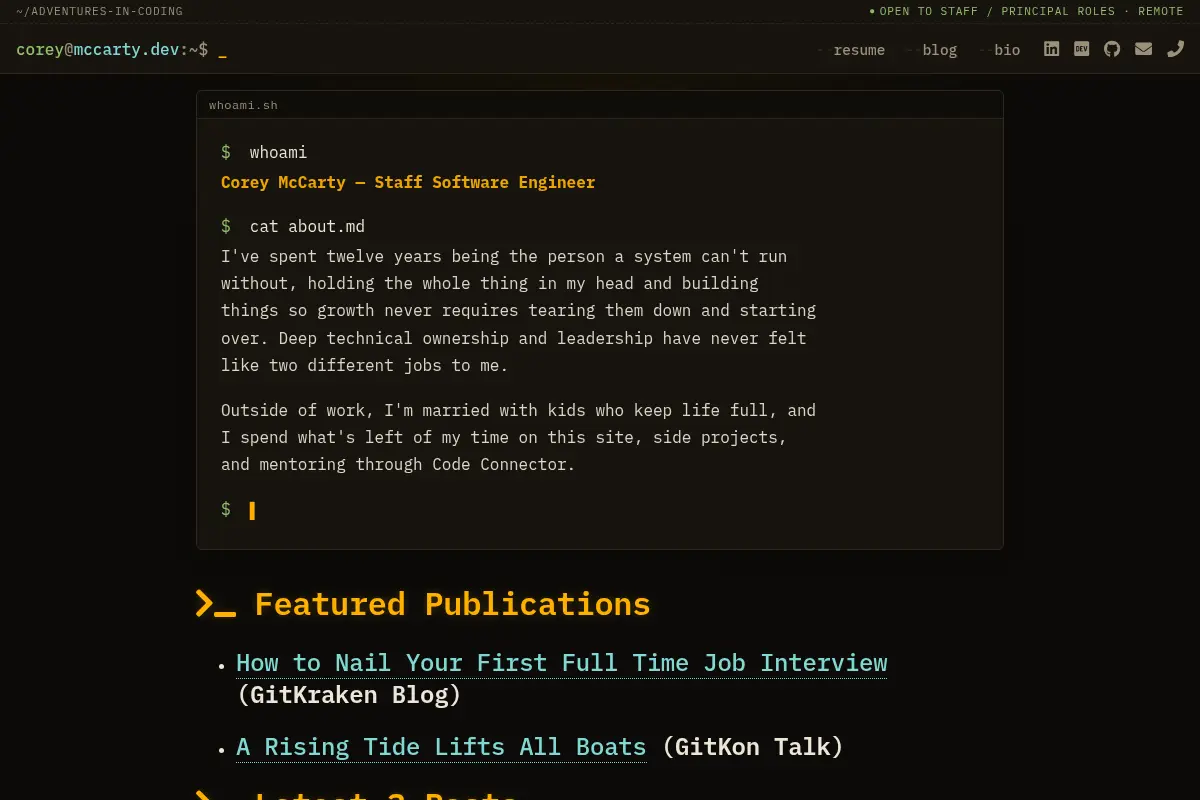Click the Open to Staff / Principal Roles banner
Viewport: 1200px width, 800px height.
pos(1027,12)
